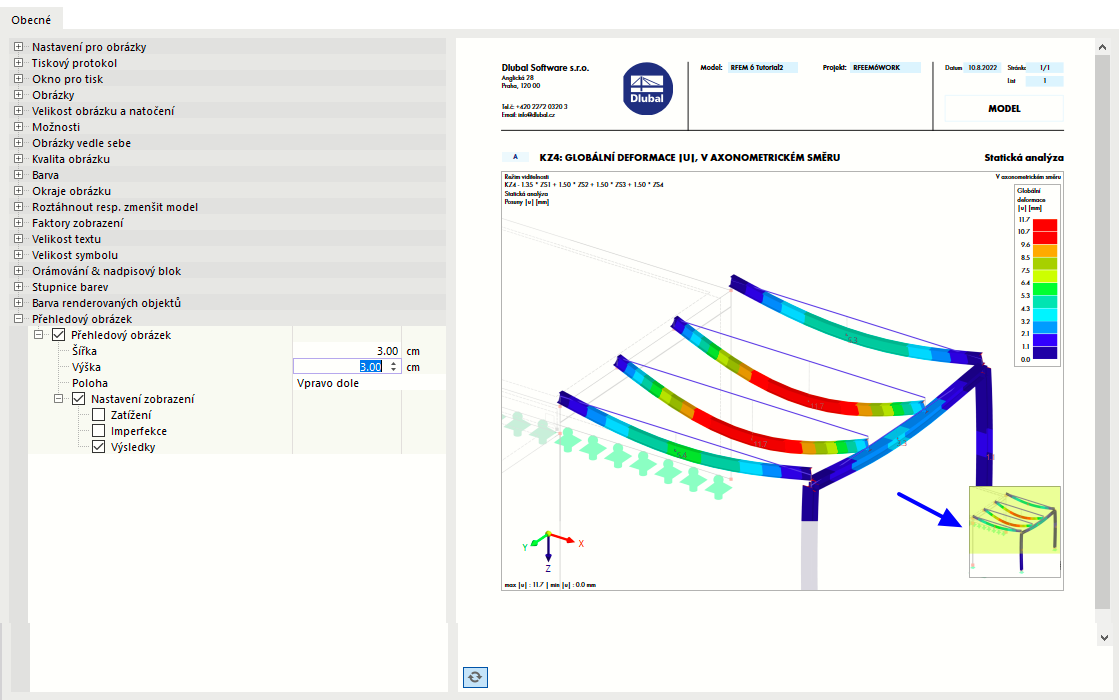Click the XYZ coordinate axes symbol
This screenshot has width=1119, height=700.
552,551
